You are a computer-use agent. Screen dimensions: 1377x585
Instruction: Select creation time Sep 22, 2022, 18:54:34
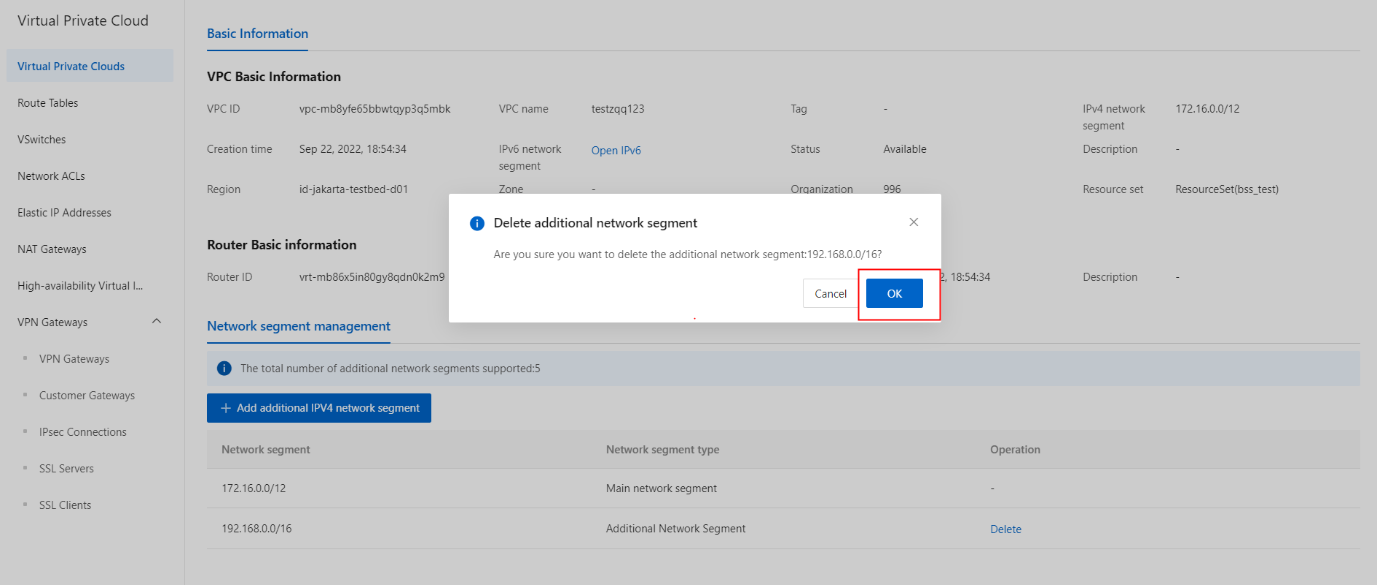(x=353, y=149)
